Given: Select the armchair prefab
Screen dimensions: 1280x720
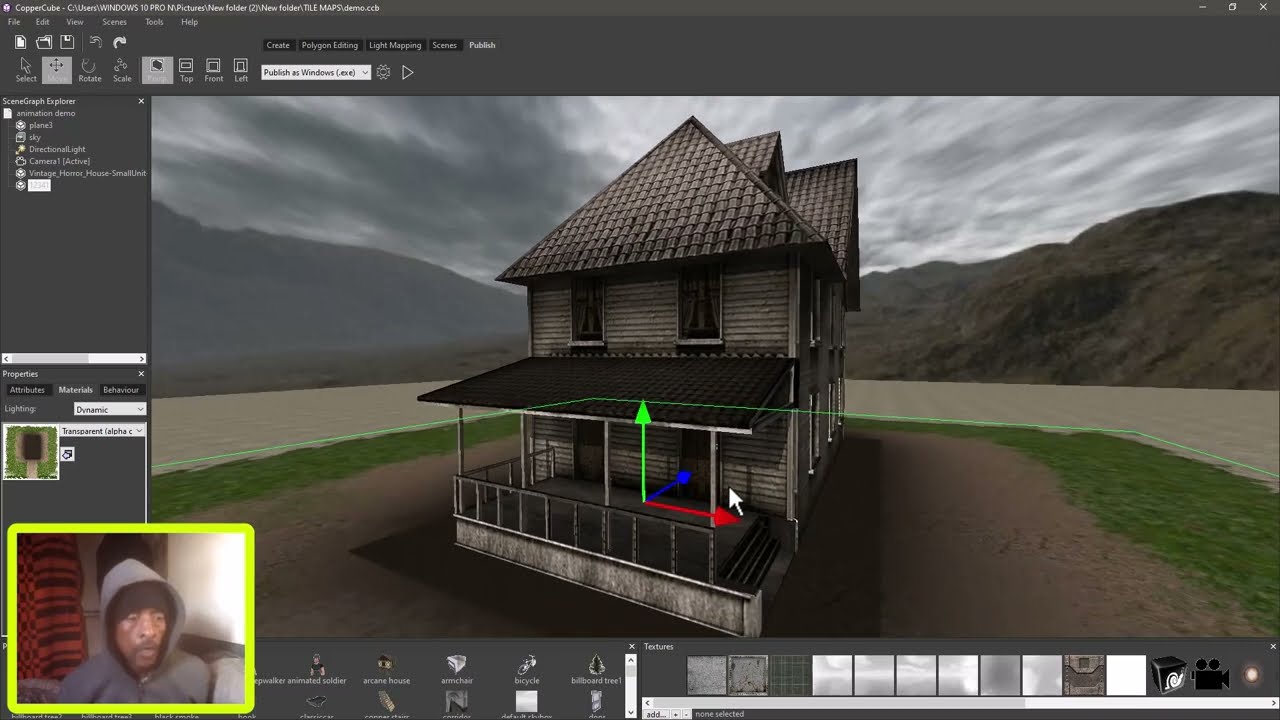Looking at the screenshot, I should point(456,670).
